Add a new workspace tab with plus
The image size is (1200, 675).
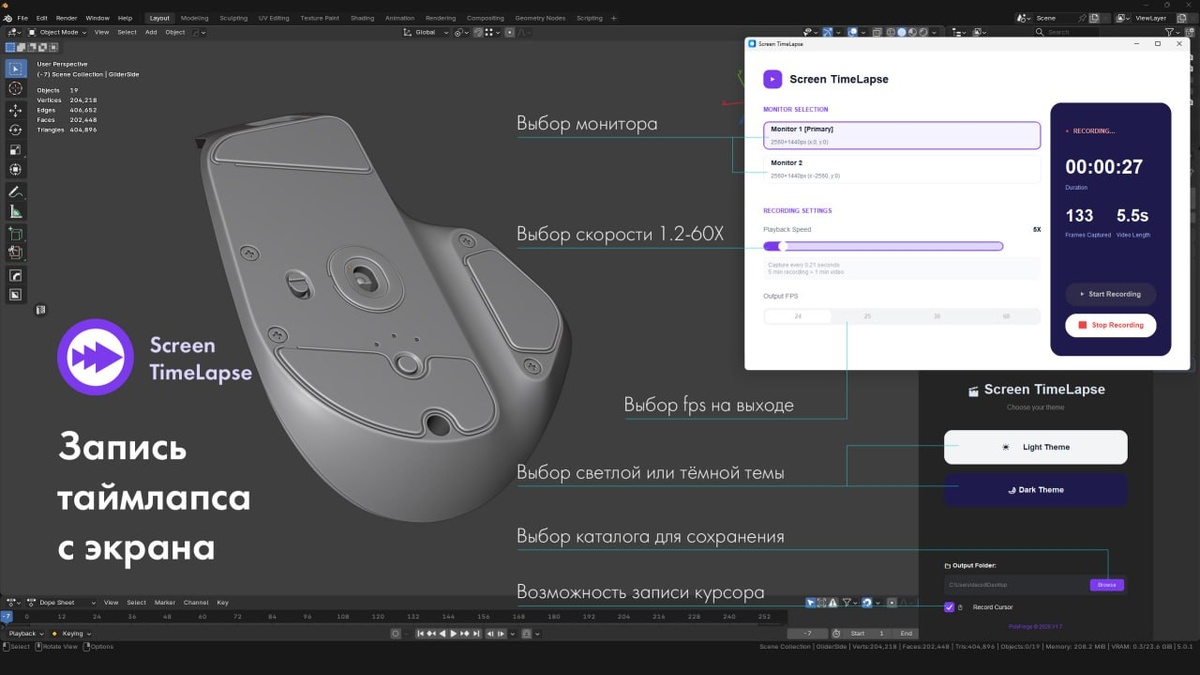614,18
